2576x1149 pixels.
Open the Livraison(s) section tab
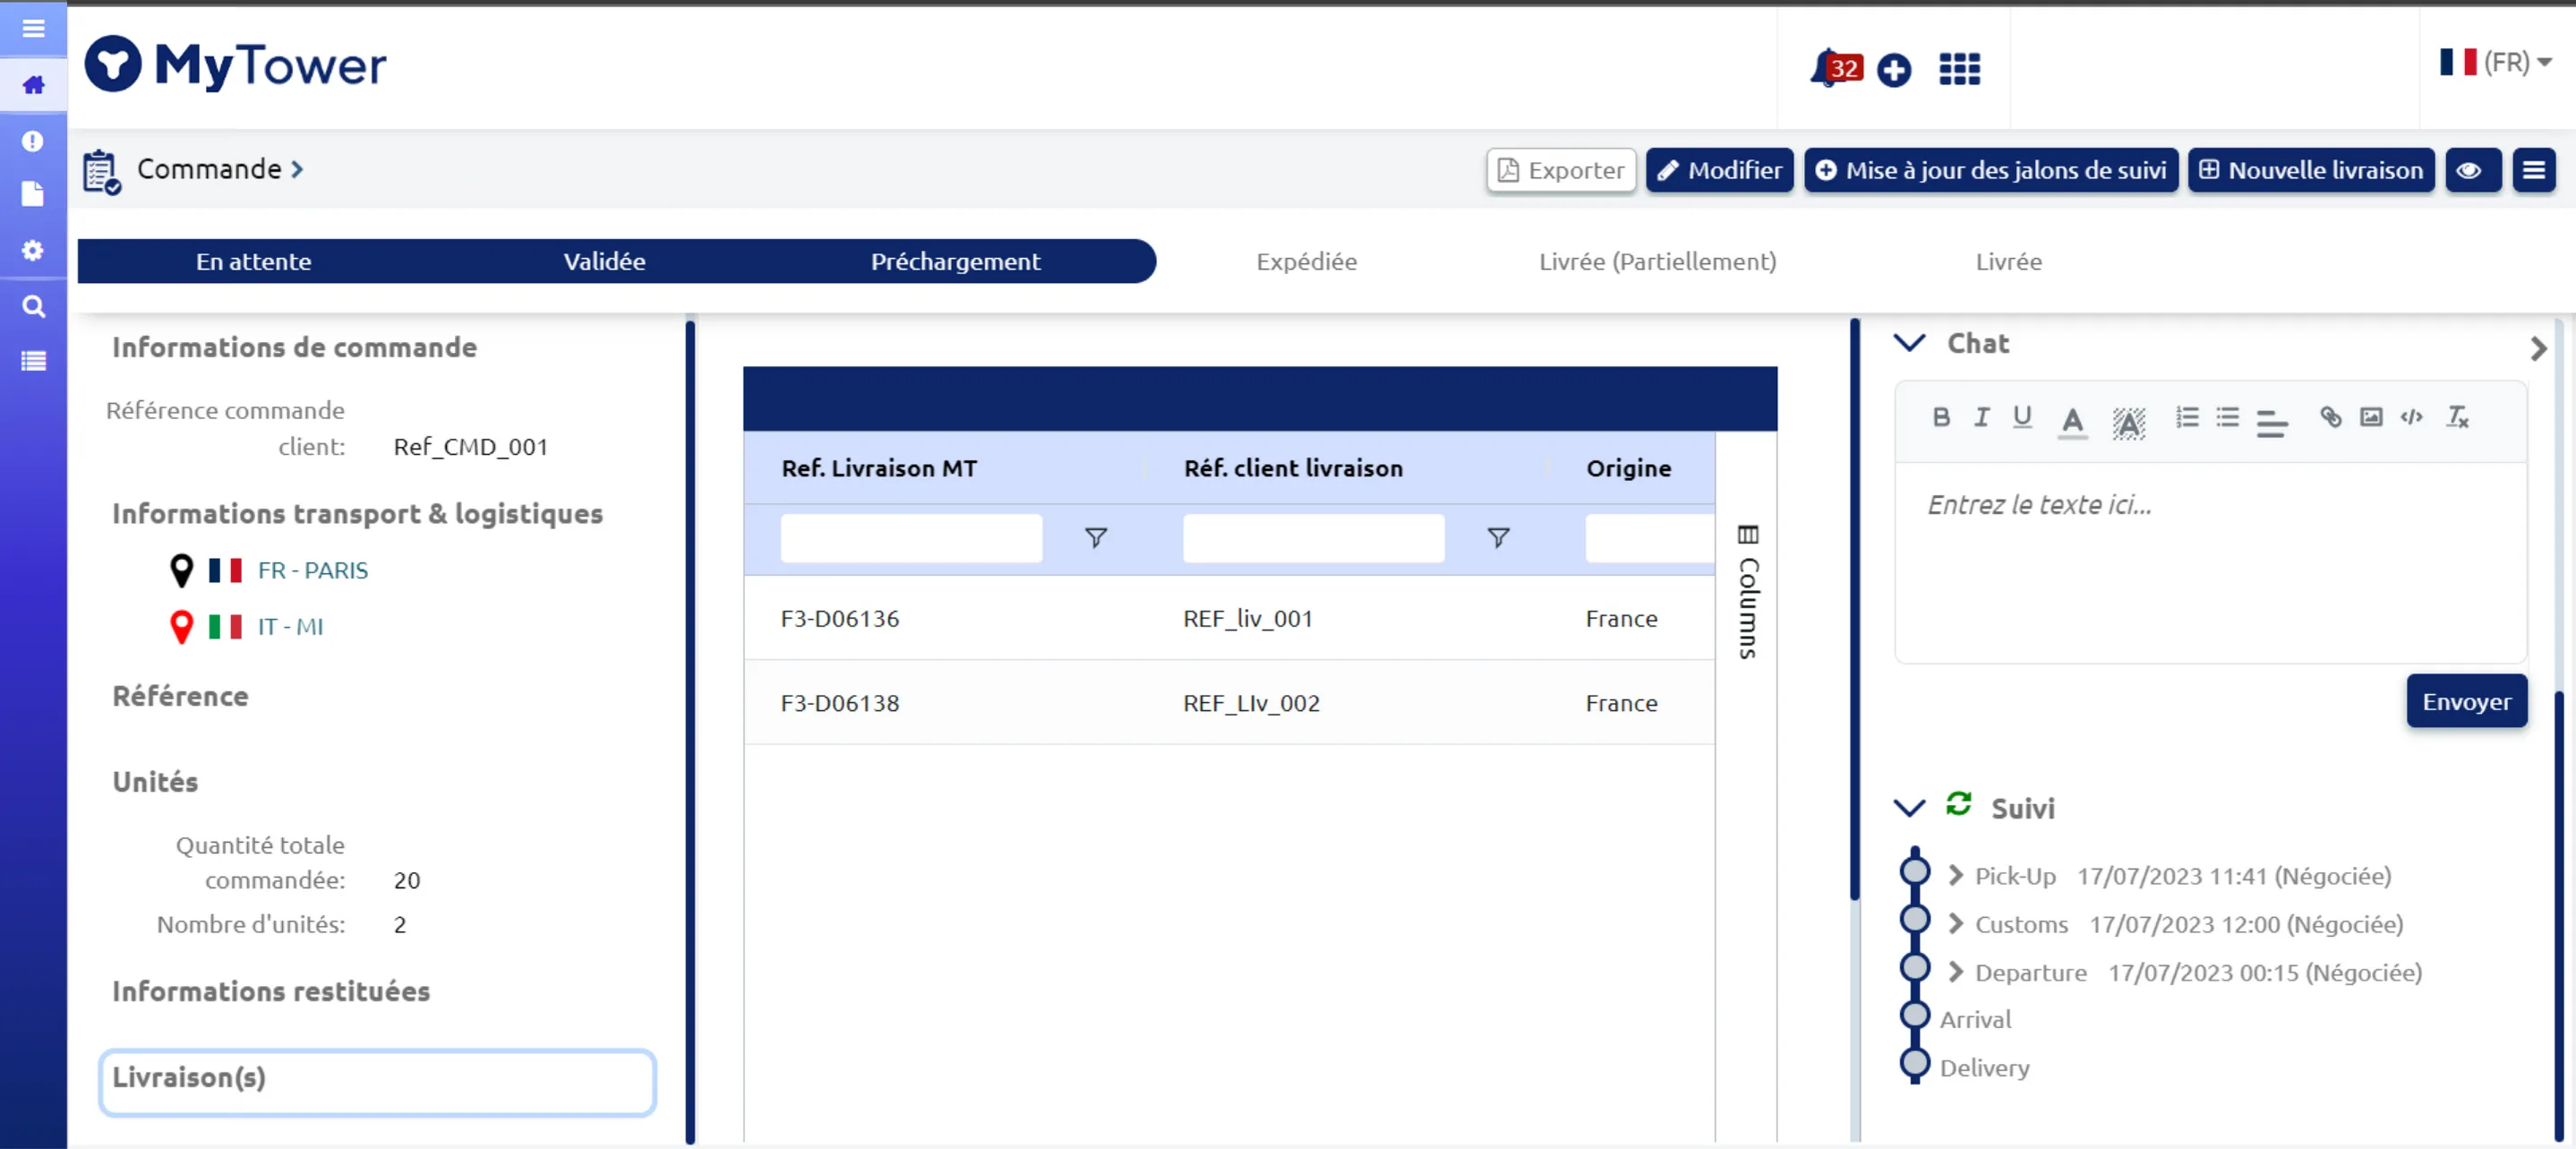click(377, 1081)
